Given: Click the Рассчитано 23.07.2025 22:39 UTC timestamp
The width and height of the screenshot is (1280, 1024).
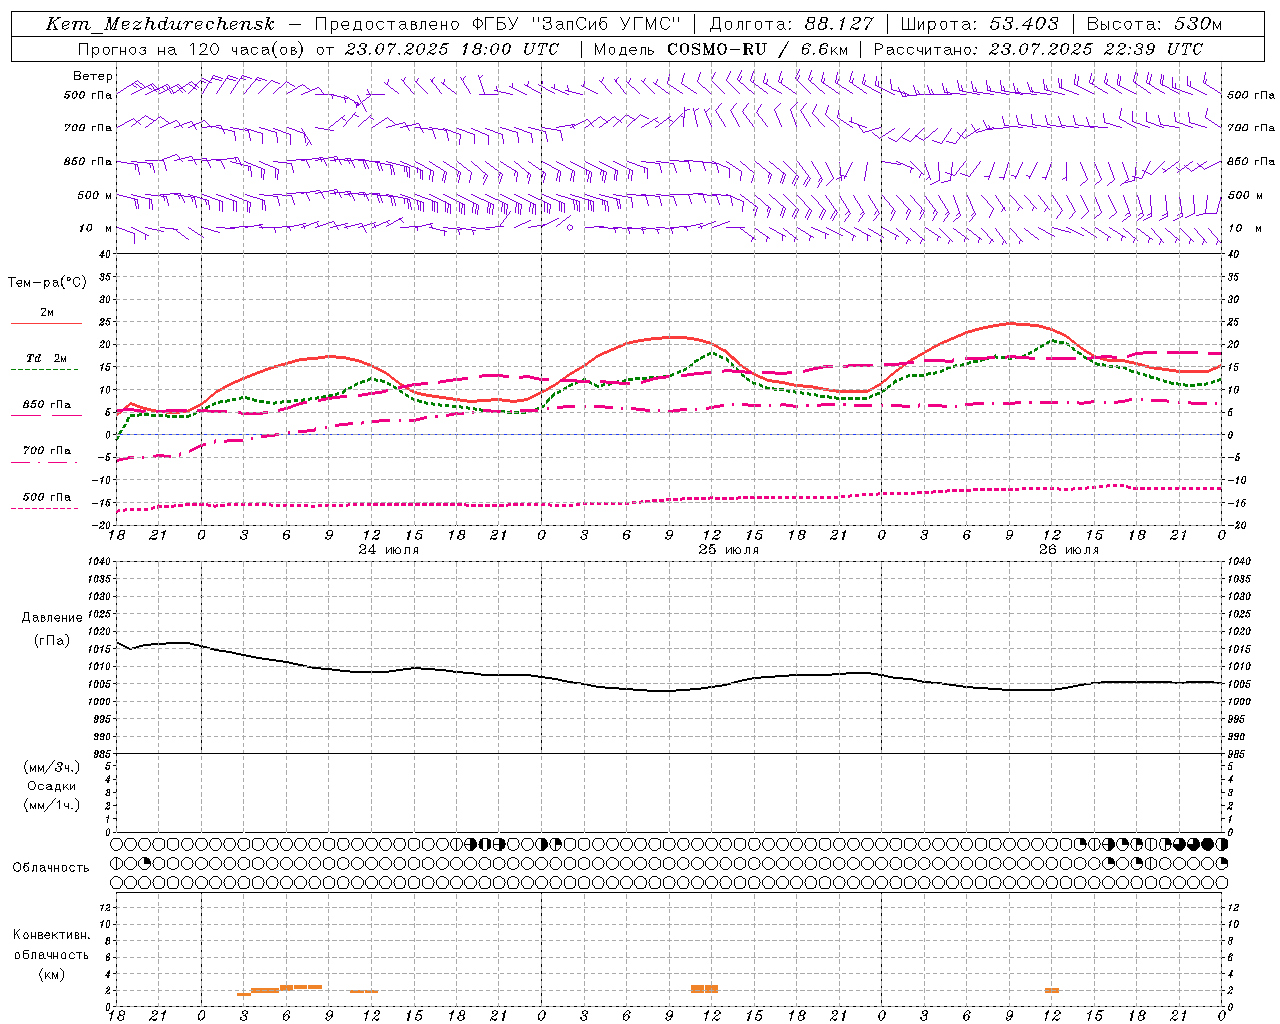Looking at the screenshot, I should click(x=1038, y=49).
